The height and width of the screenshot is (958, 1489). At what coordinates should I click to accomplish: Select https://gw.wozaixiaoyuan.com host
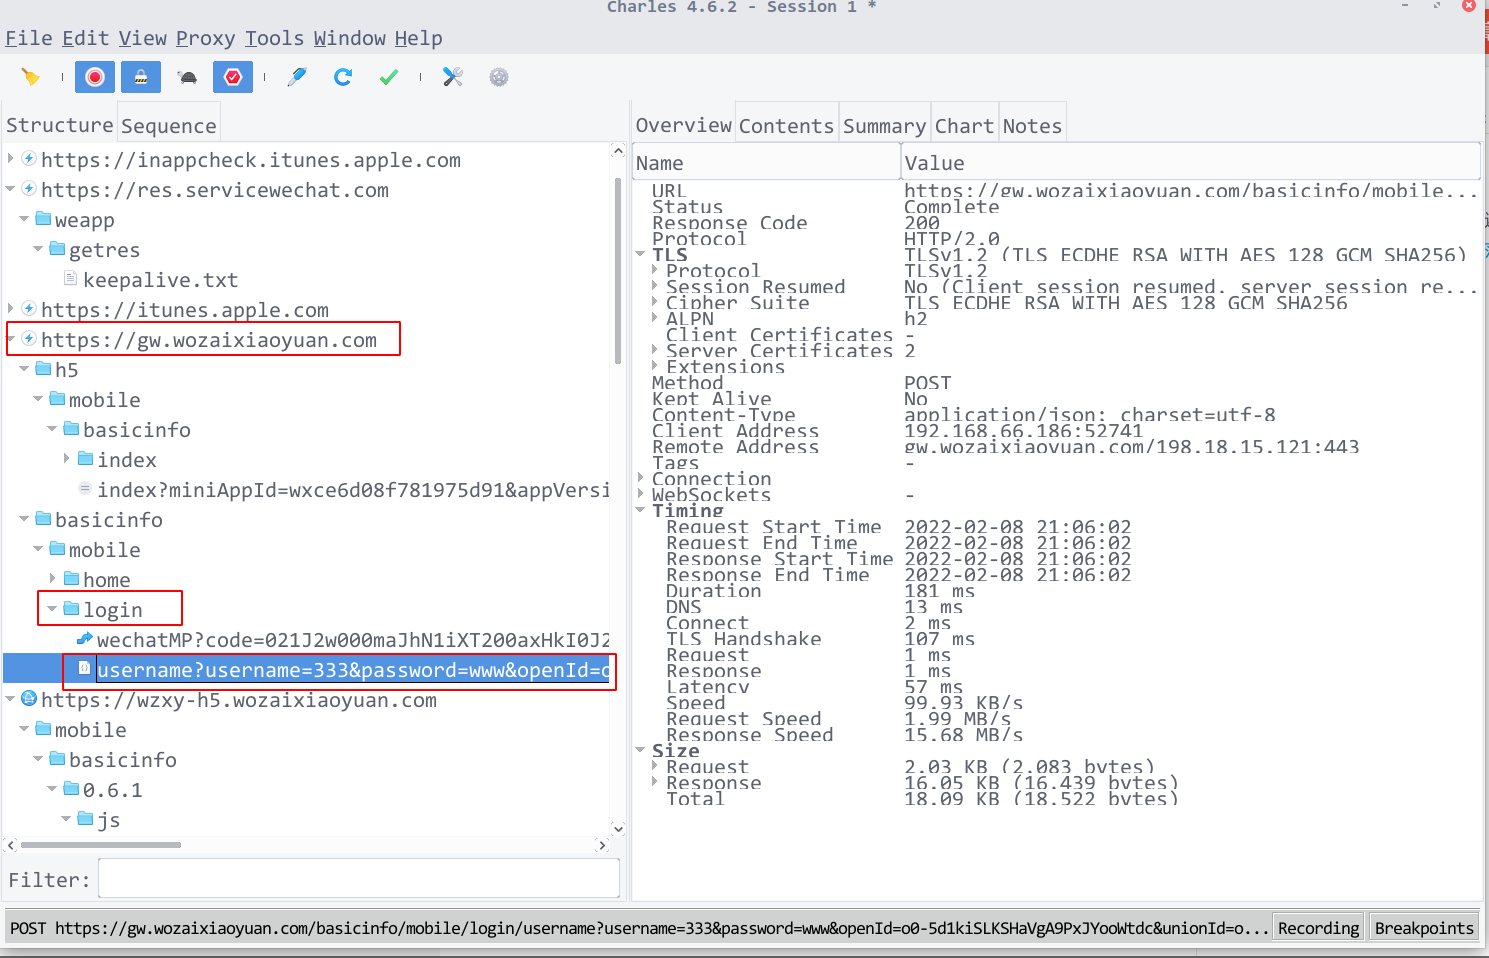click(x=209, y=340)
